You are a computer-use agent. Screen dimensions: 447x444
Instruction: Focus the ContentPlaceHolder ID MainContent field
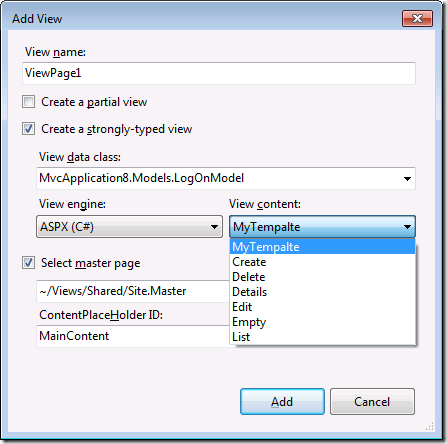133,336
